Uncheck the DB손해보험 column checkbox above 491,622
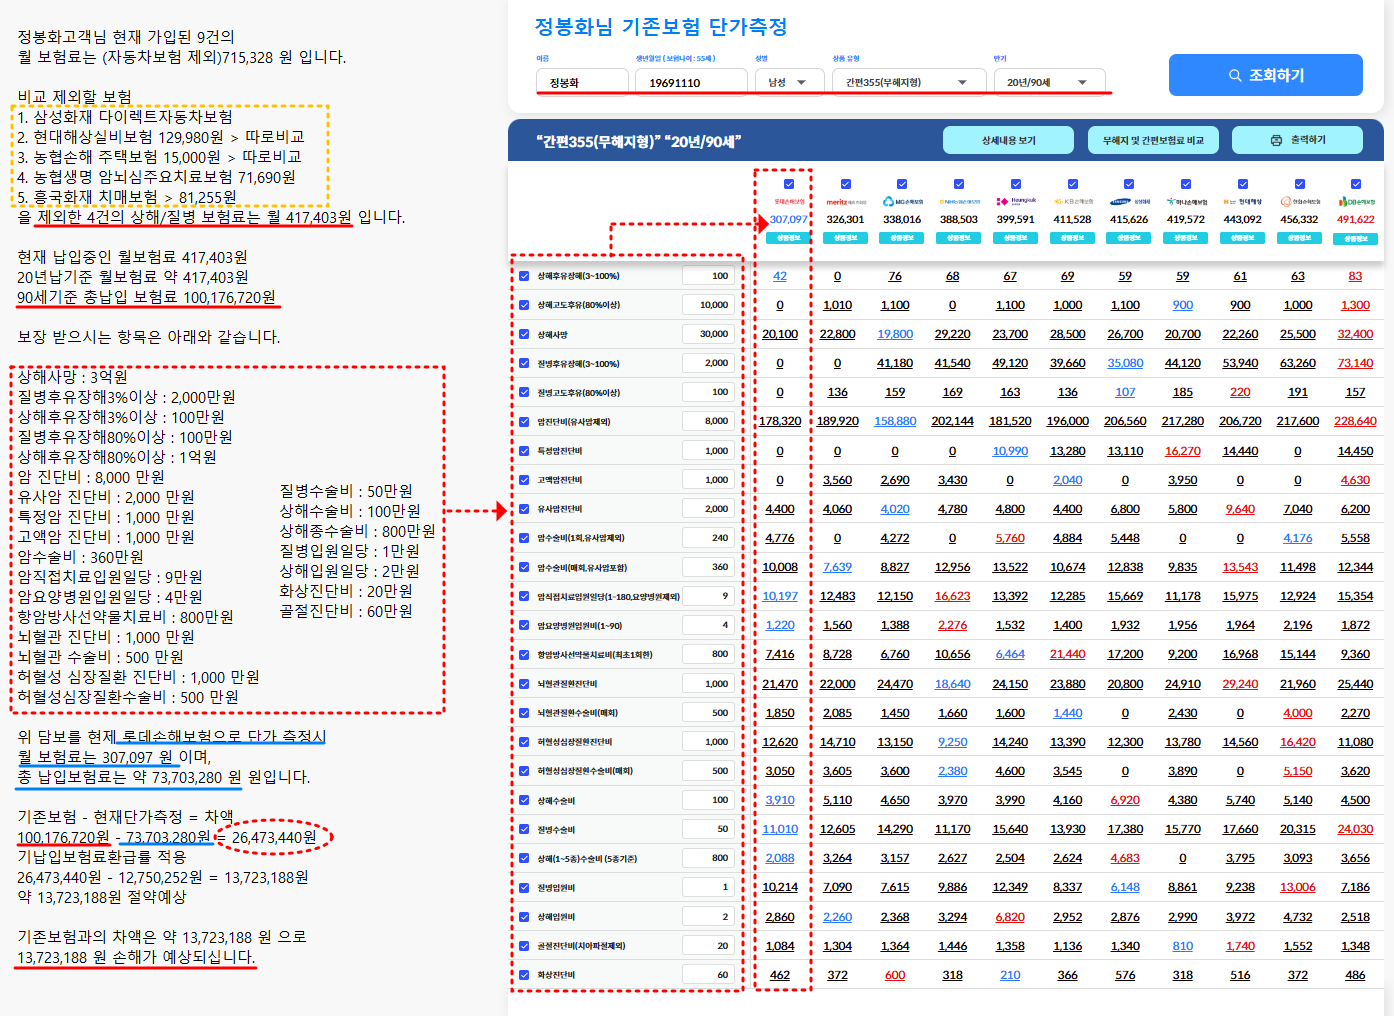 pos(1356,184)
